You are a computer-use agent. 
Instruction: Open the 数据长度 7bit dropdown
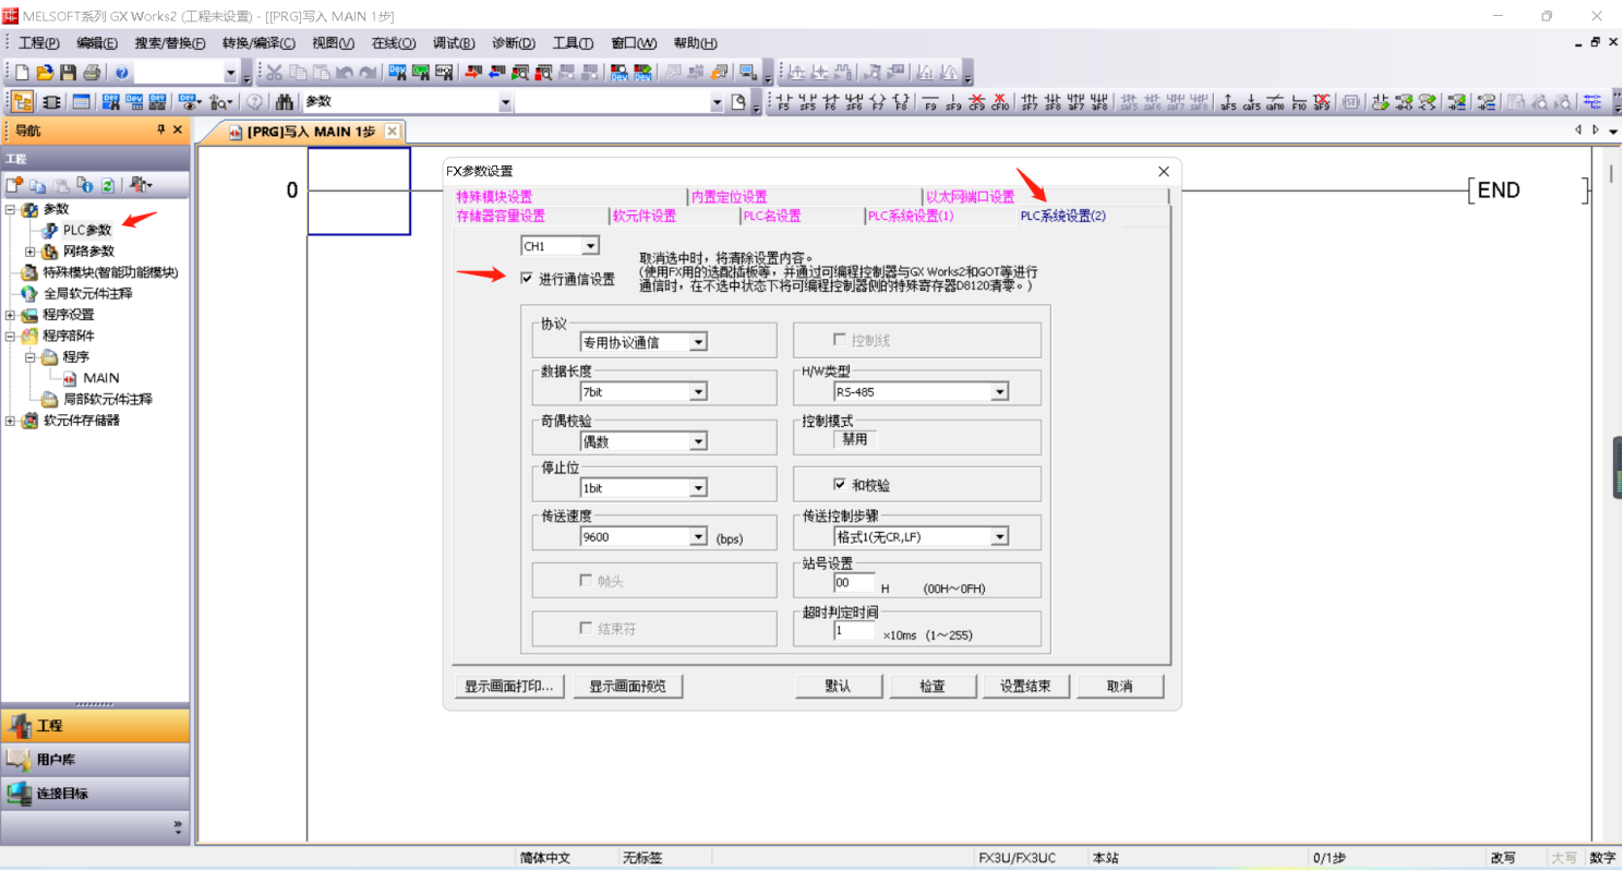tap(698, 392)
